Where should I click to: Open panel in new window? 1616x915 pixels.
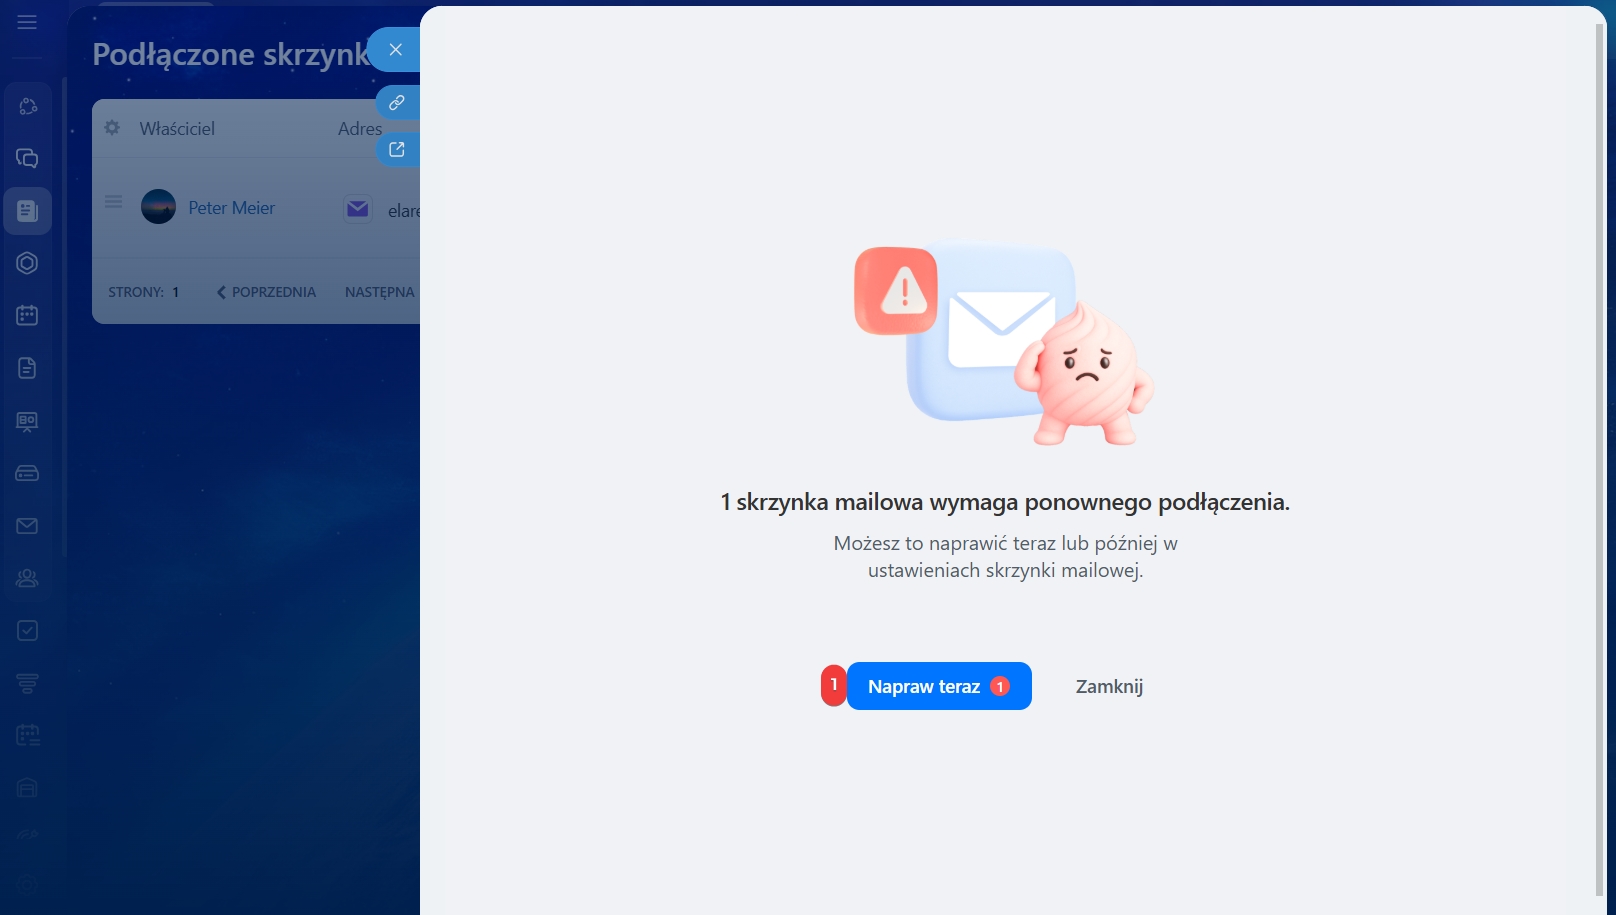[x=397, y=149]
